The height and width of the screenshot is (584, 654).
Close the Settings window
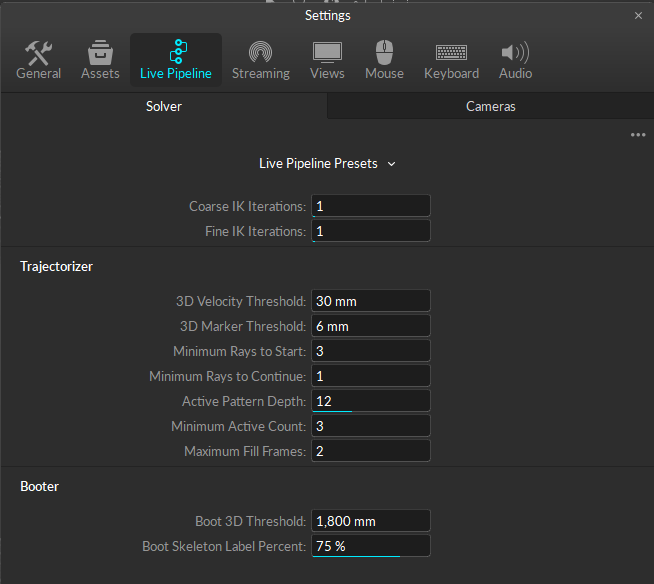tap(639, 16)
